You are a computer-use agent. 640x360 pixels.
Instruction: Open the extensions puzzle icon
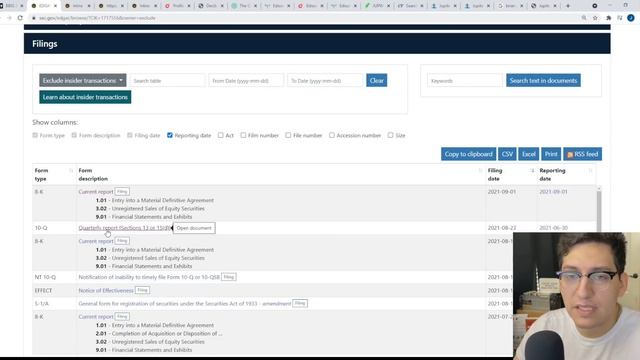pyautogui.click(x=609, y=18)
